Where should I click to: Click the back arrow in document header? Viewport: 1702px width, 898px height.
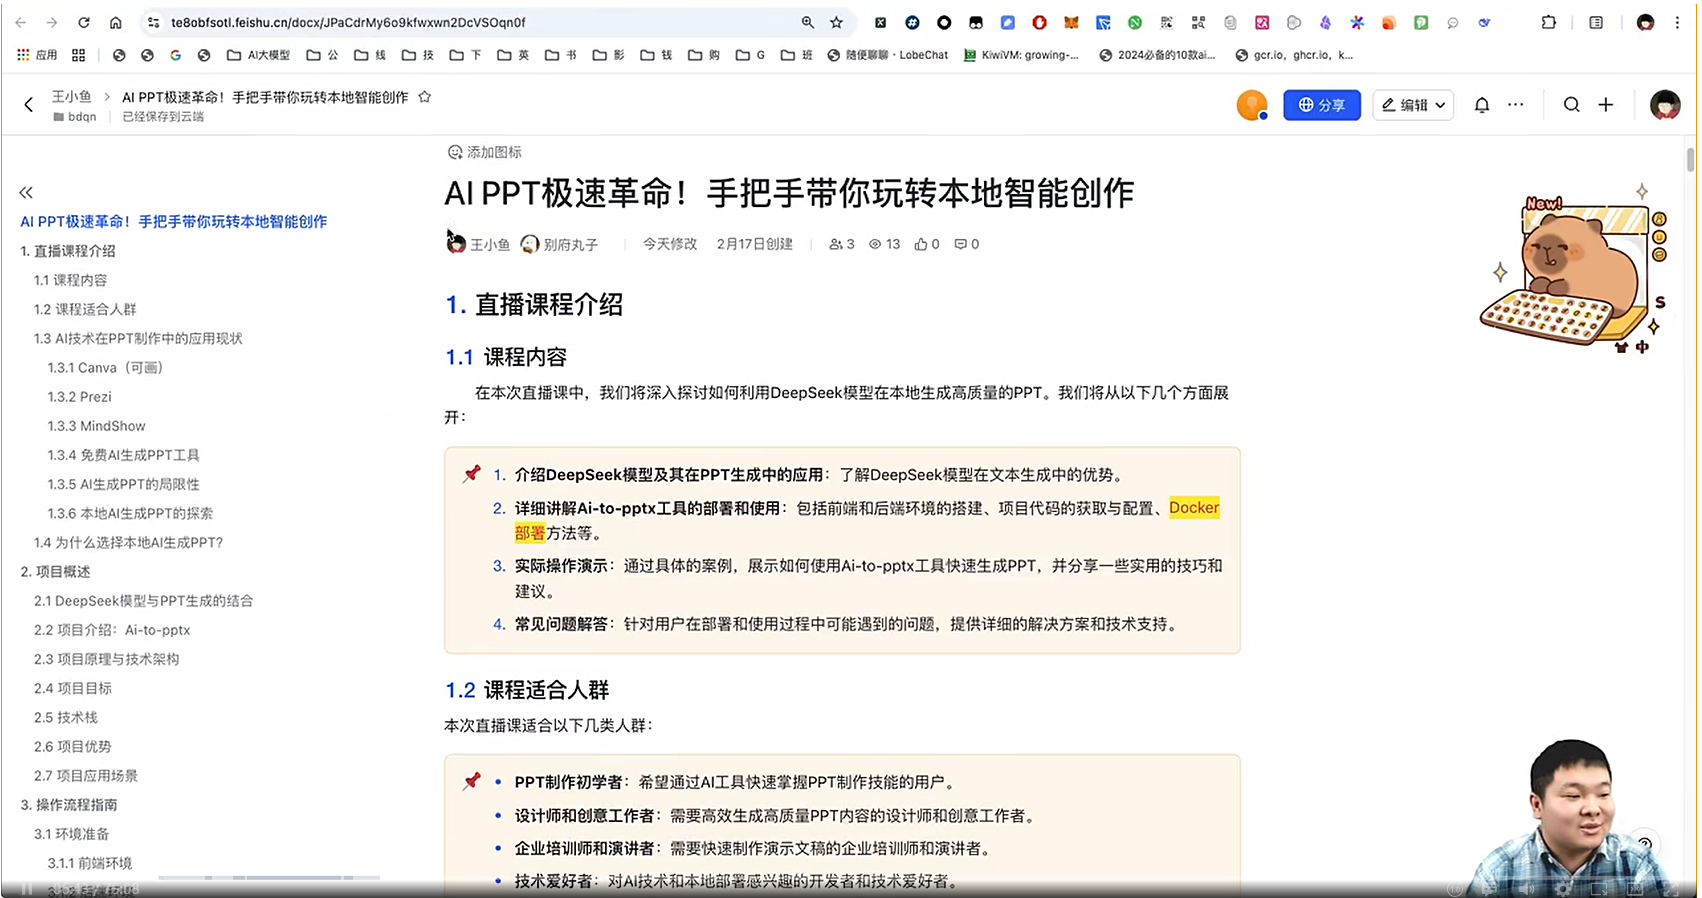pos(29,105)
